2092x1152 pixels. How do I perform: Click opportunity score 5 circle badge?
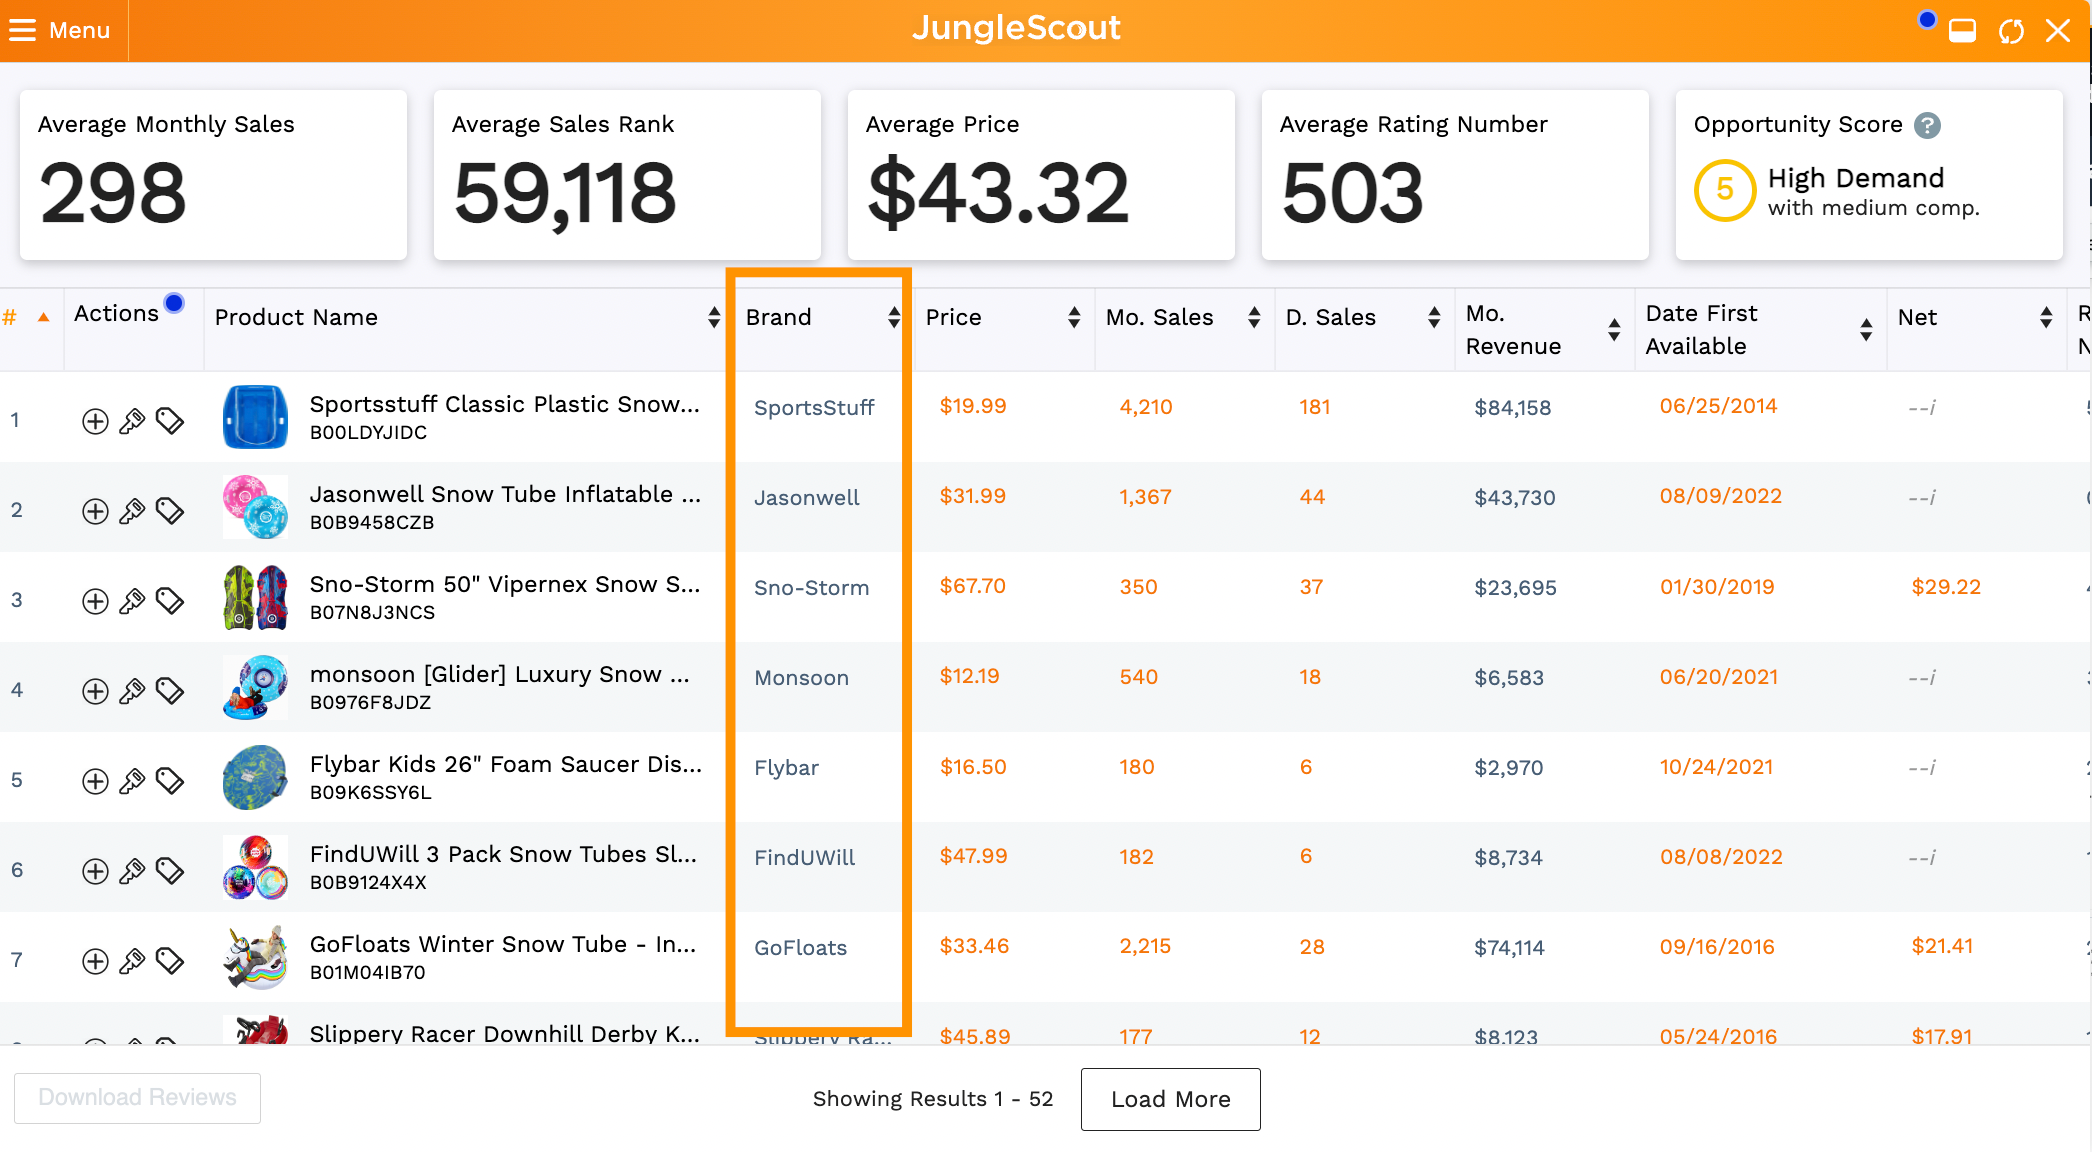coord(1725,190)
